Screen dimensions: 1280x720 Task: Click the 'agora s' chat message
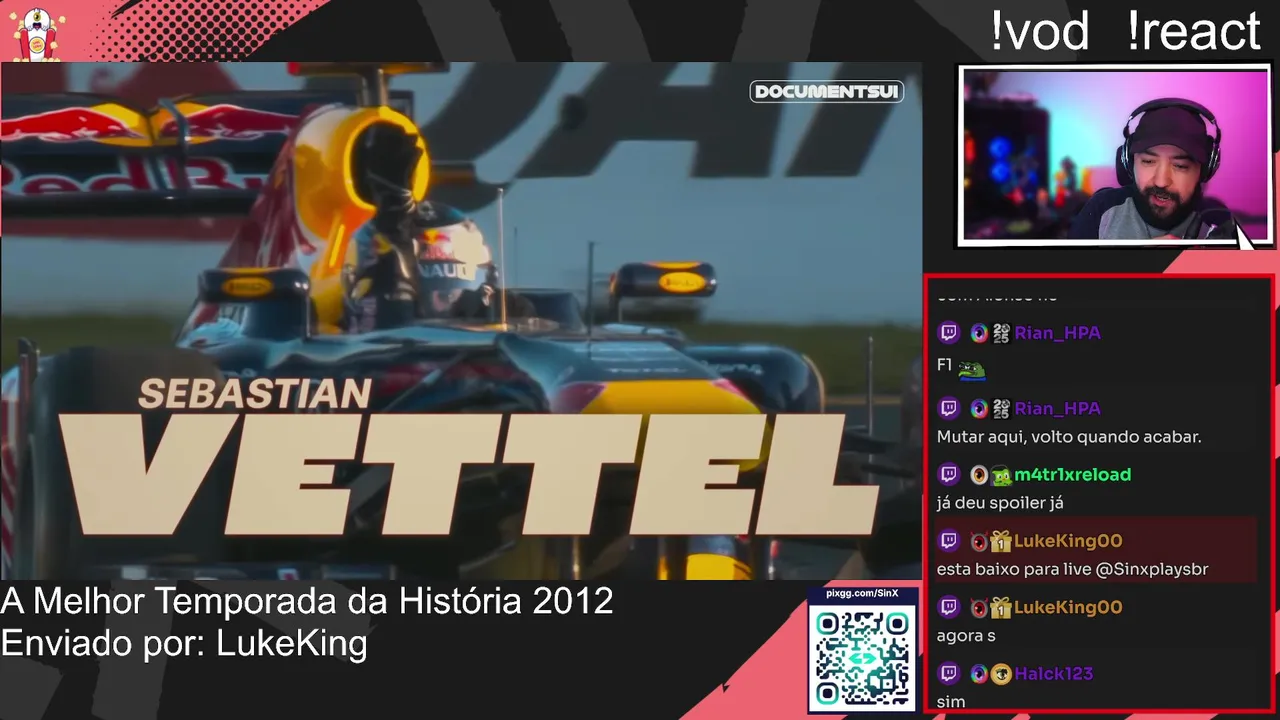[966, 636]
